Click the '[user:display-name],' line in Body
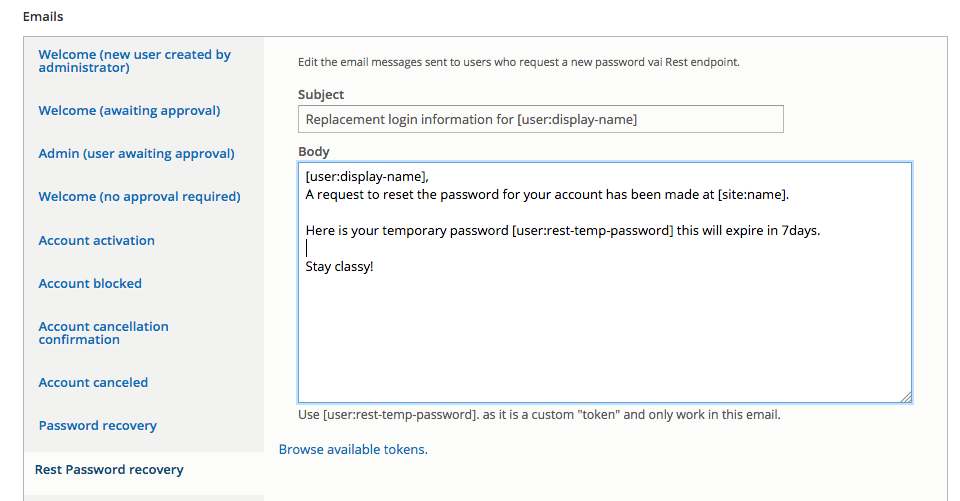Screen dimensions: 960x501 (367, 176)
